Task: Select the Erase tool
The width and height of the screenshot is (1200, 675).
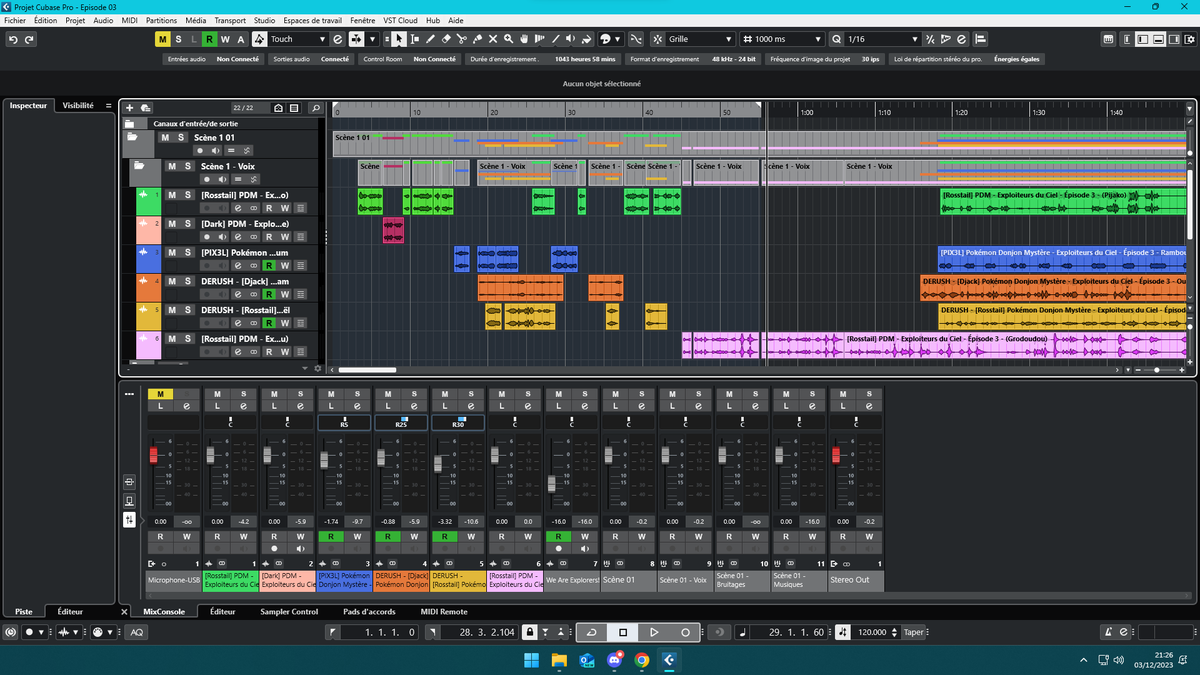Action: [x=445, y=39]
